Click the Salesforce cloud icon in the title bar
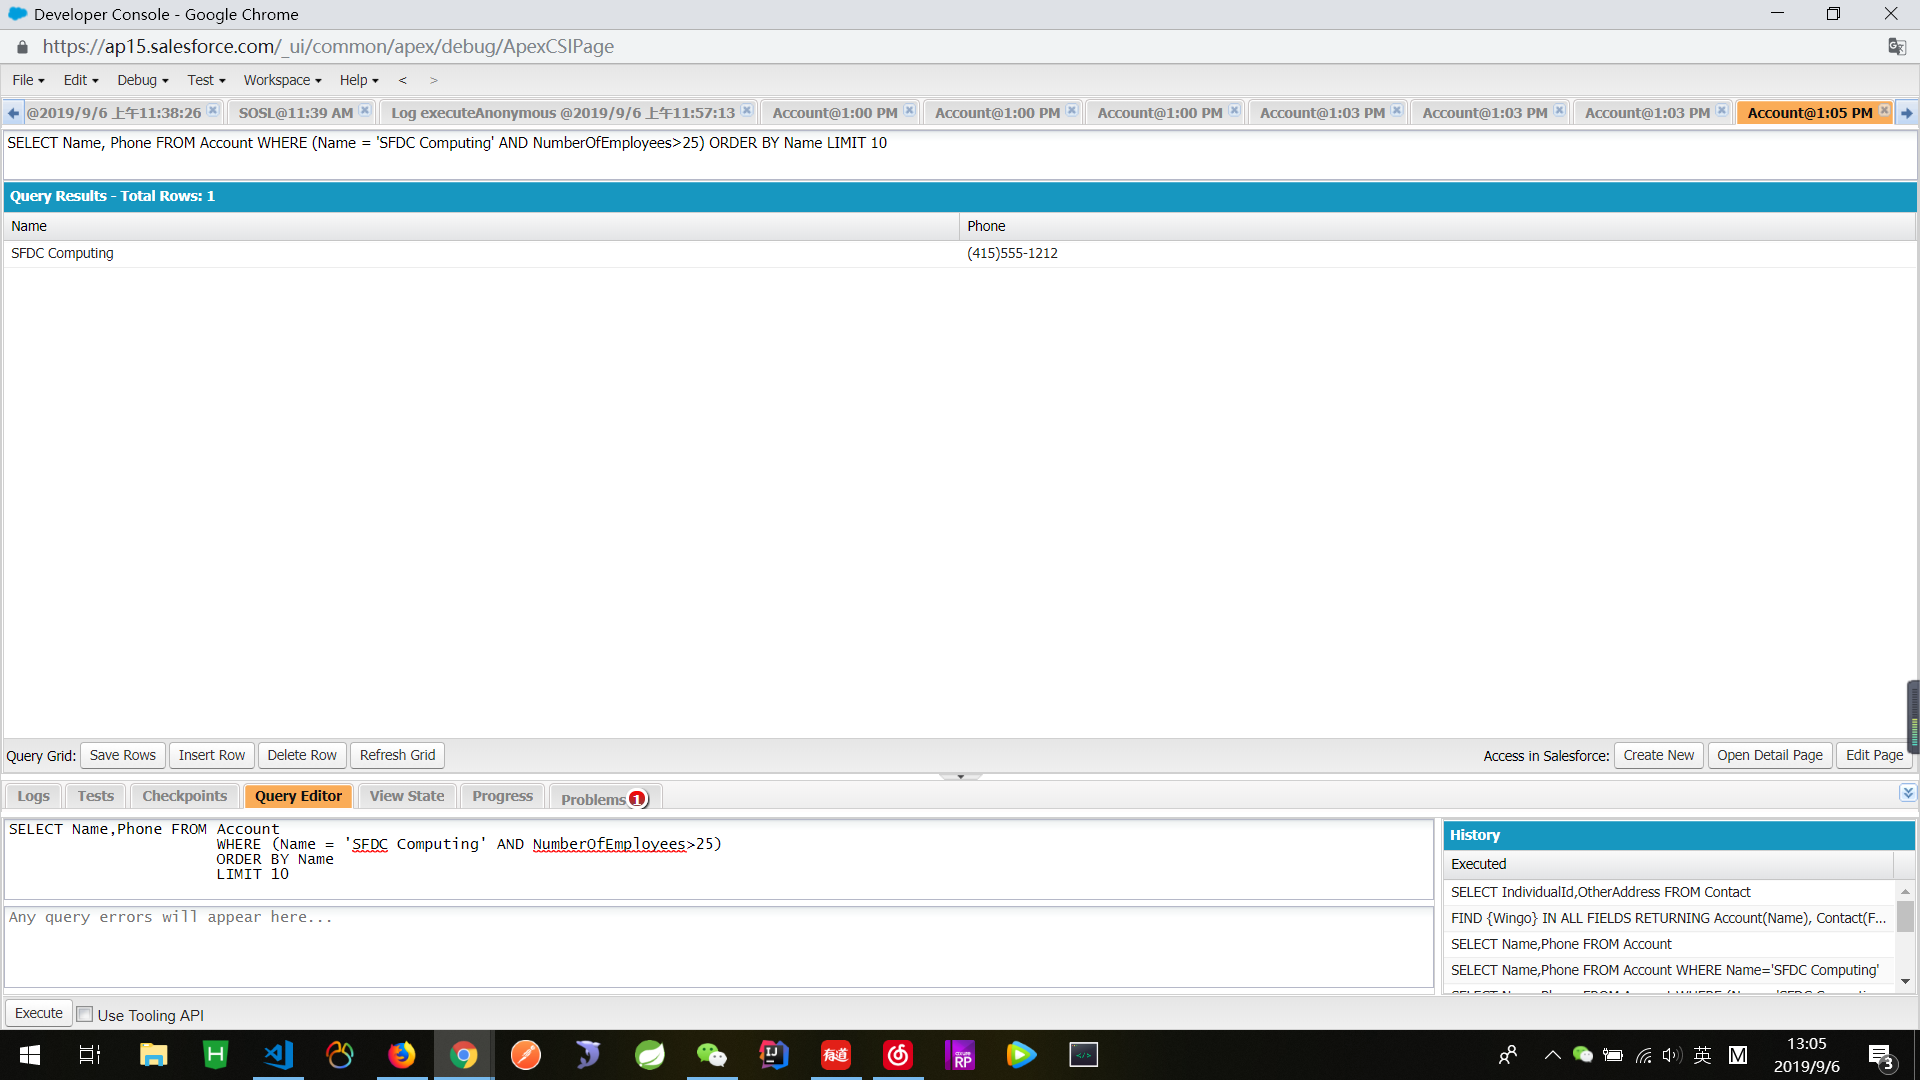This screenshot has width=1920, height=1080. [x=16, y=14]
